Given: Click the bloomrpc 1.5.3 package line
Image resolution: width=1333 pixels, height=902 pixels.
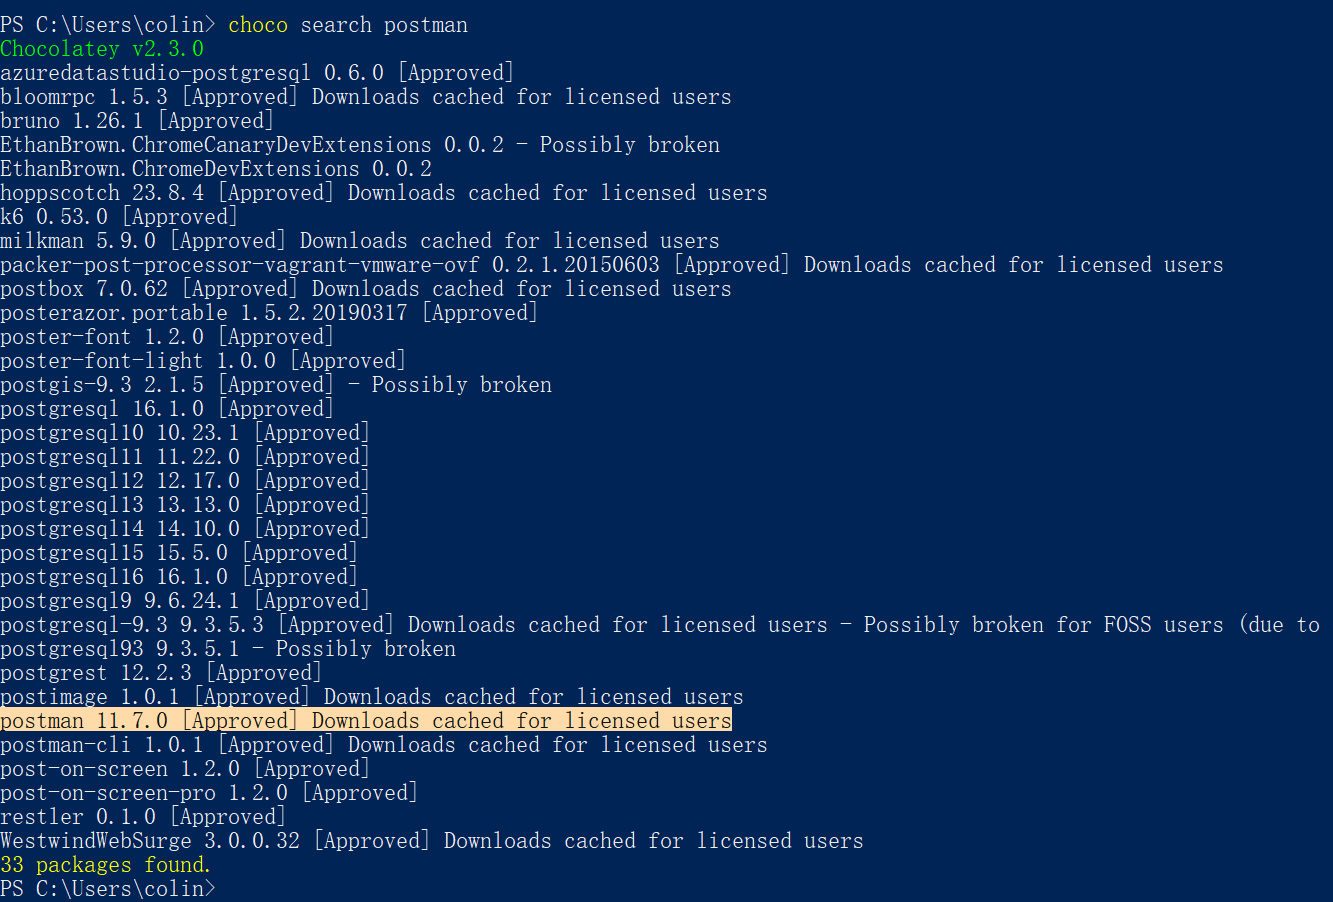Looking at the screenshot, I should 365,97.
